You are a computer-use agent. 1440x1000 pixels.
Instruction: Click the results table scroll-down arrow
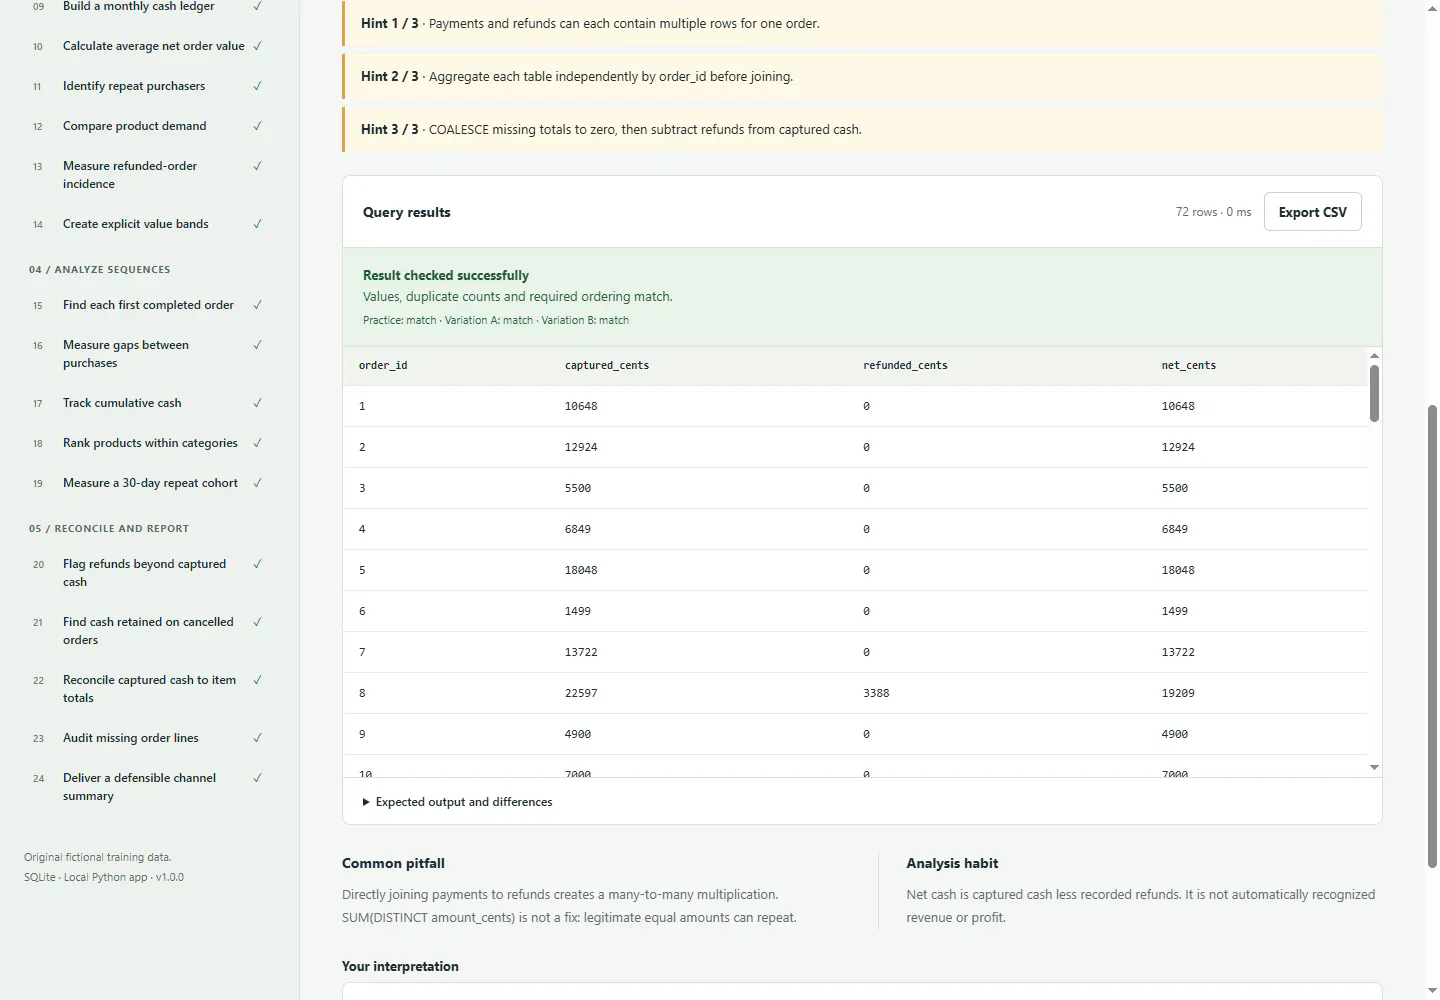1374,767
